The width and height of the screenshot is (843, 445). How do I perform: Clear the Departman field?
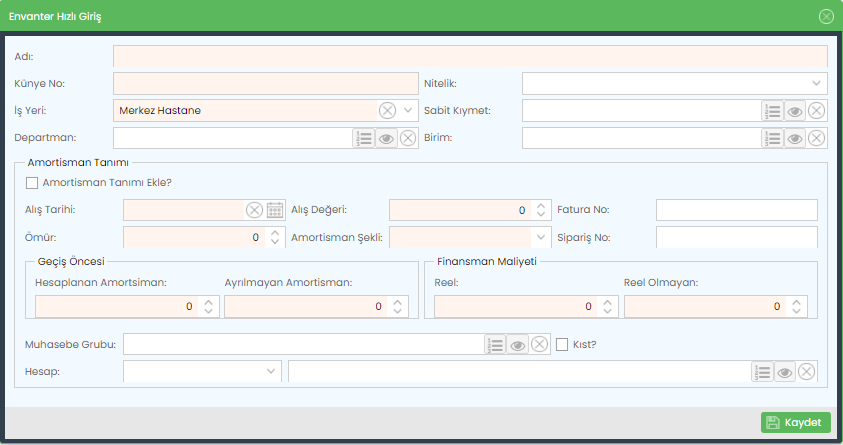(408, 138)
